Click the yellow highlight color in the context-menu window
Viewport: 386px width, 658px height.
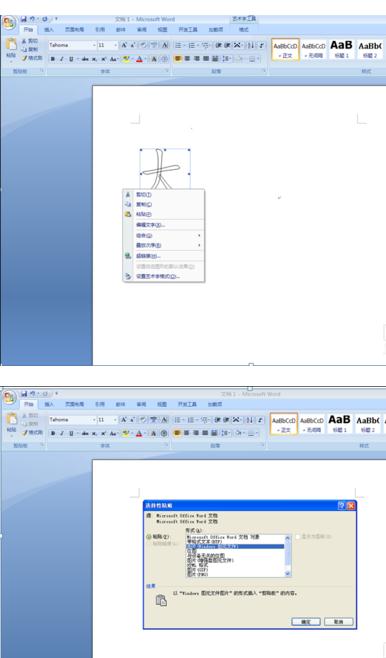click(125, 59)
